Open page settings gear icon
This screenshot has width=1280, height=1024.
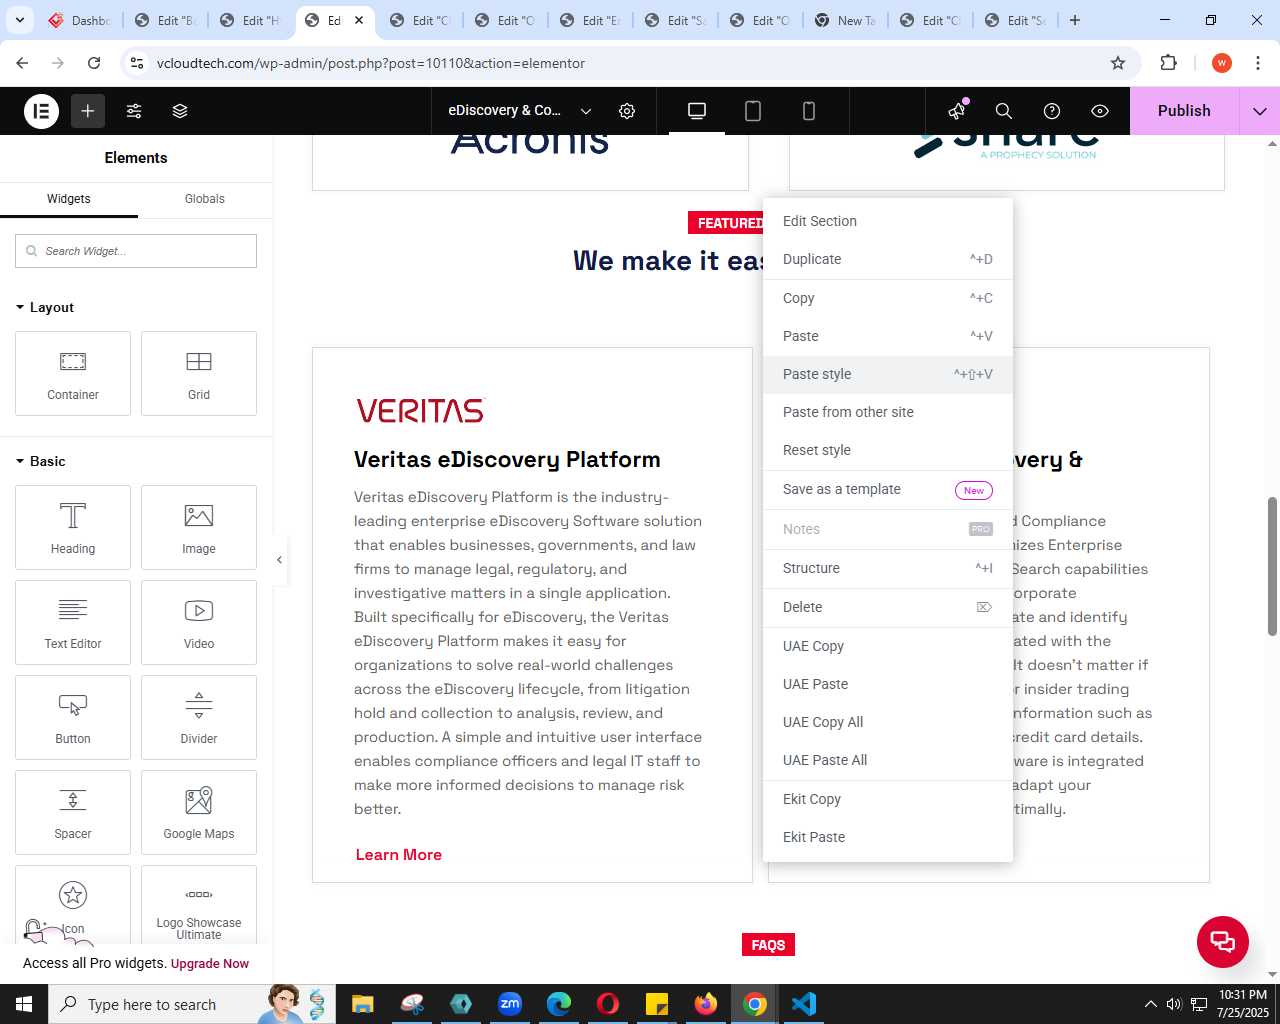tap(627, 111)
